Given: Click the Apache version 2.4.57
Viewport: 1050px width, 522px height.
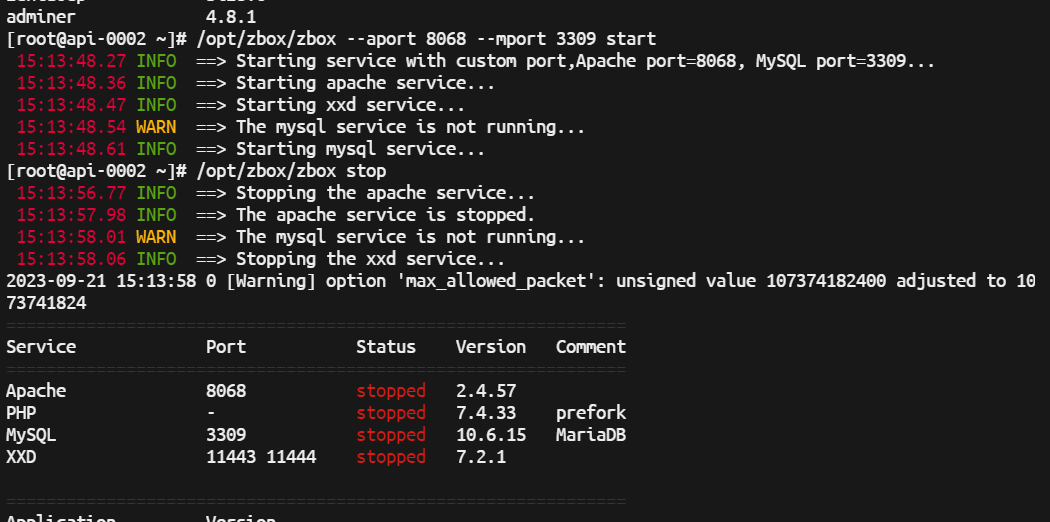Looking at the screenshot, I should coord(486,391).
